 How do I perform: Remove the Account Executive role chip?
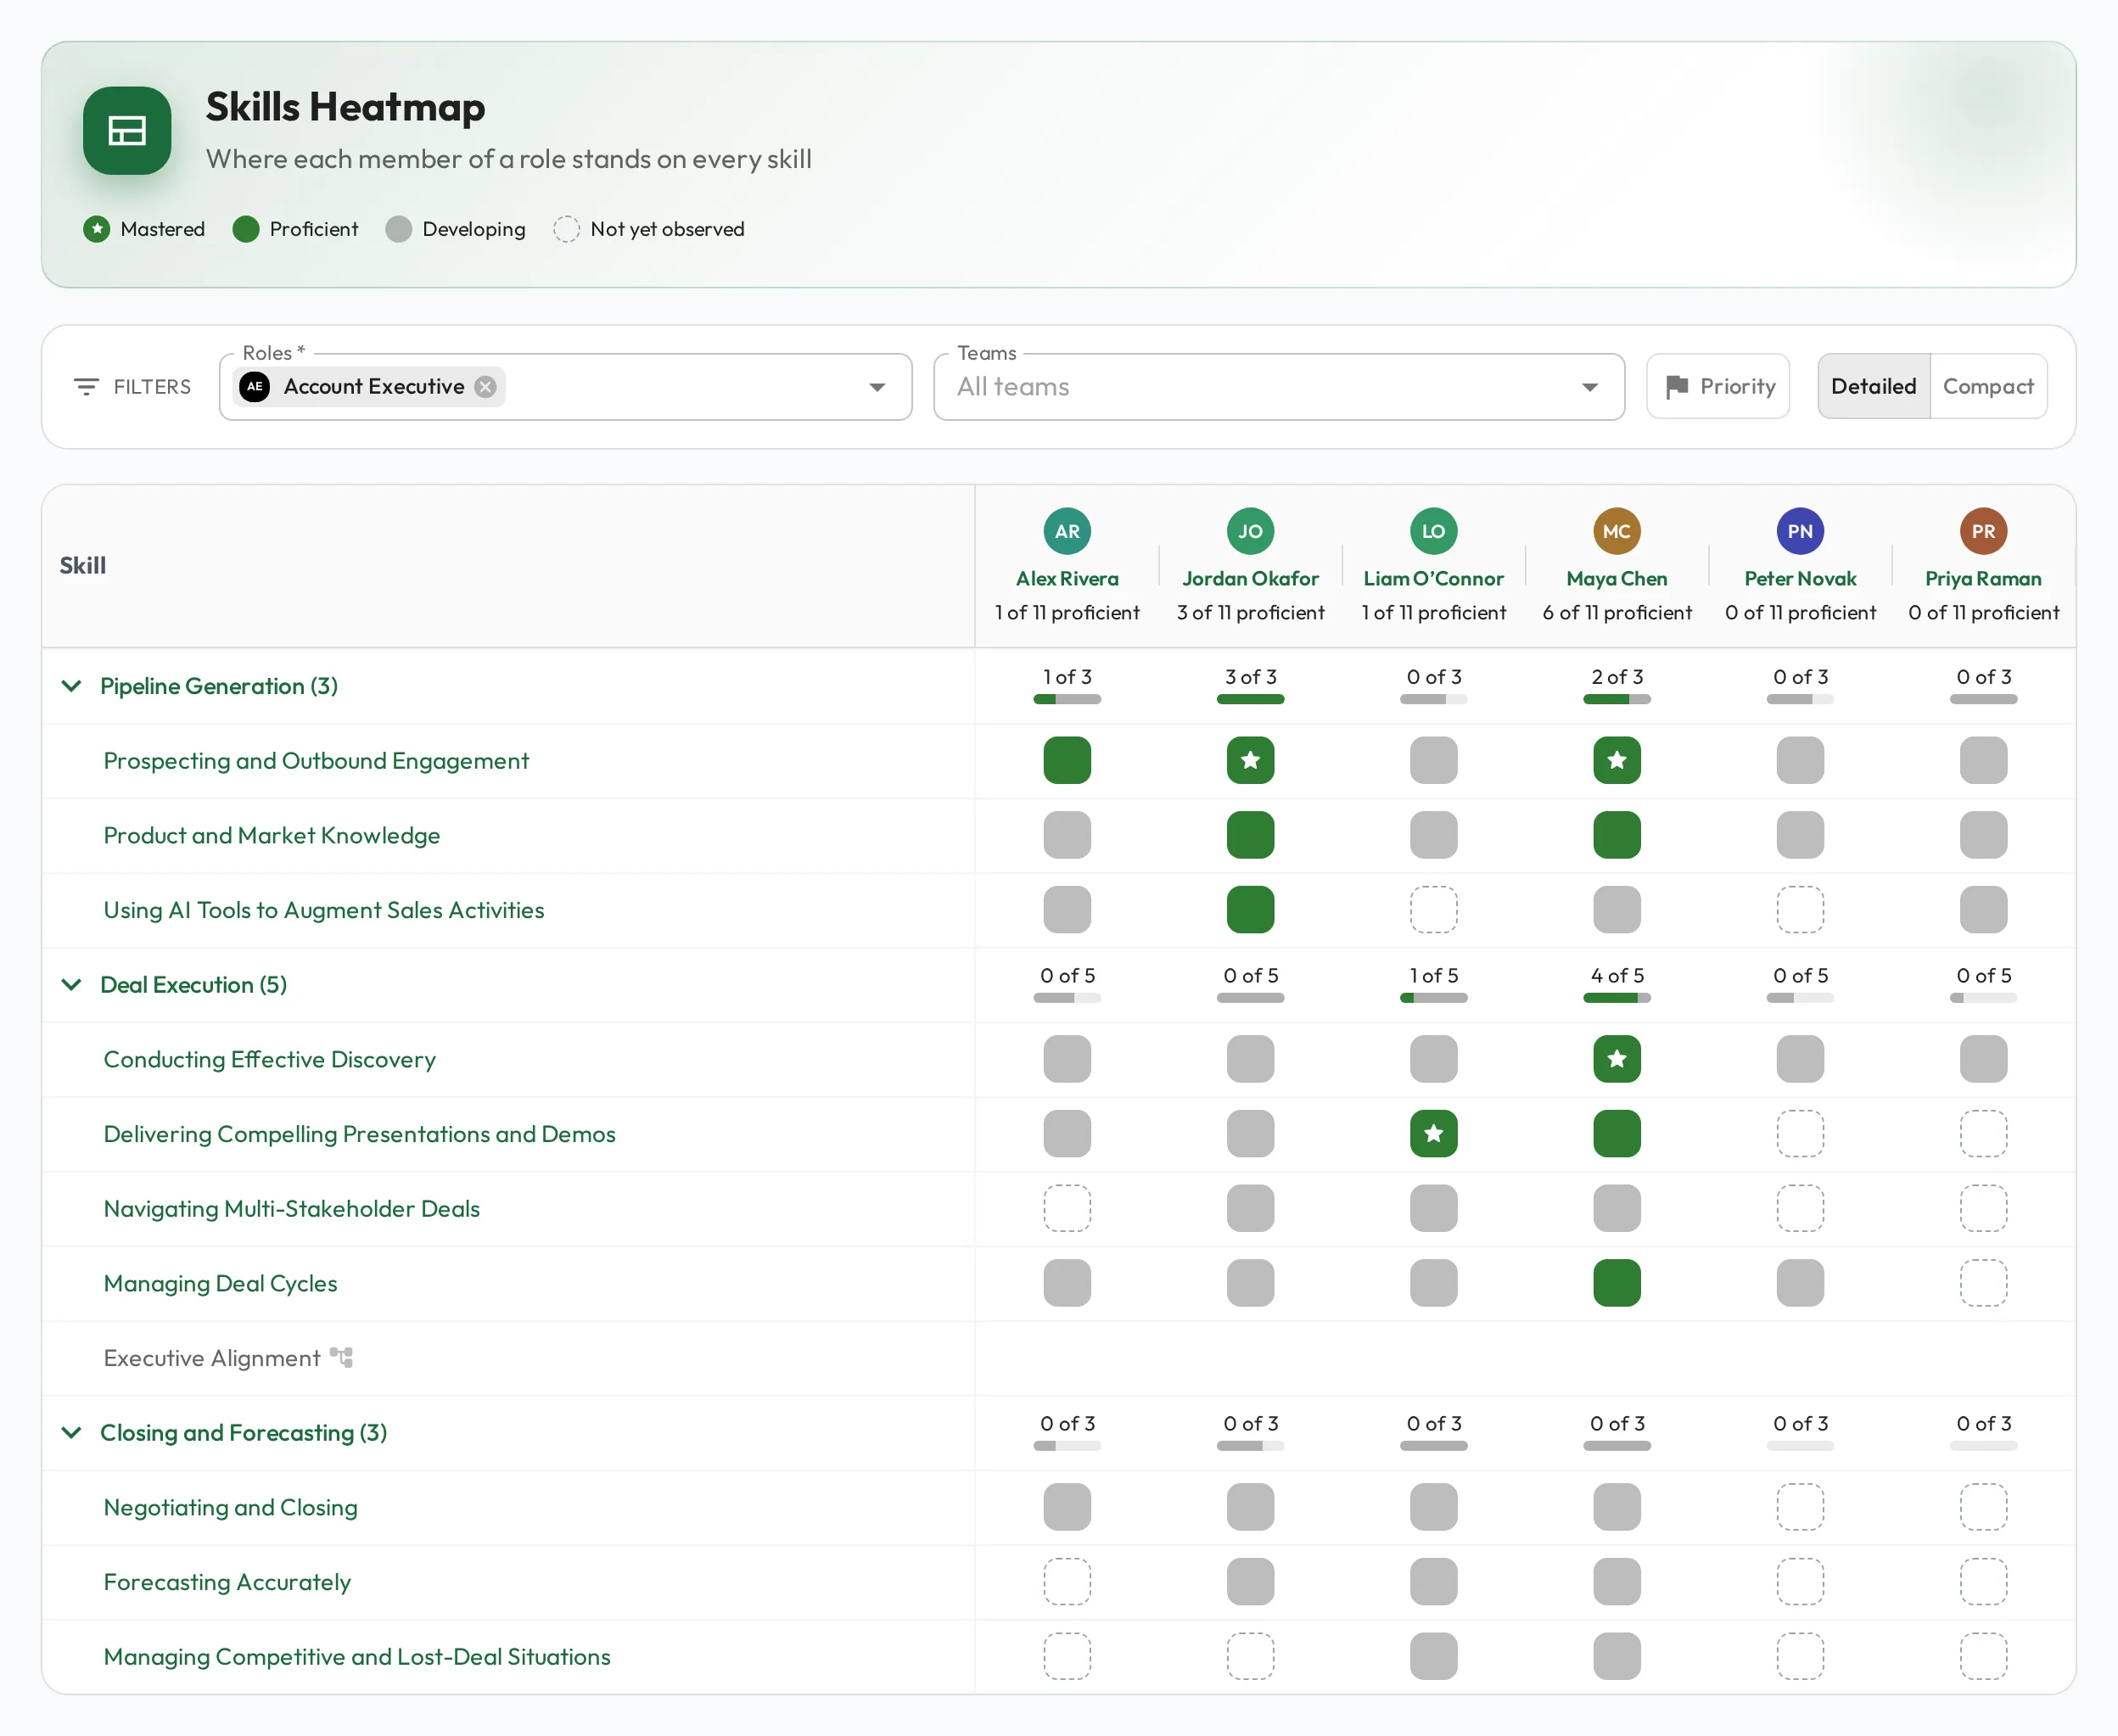[x=486, y=387]
